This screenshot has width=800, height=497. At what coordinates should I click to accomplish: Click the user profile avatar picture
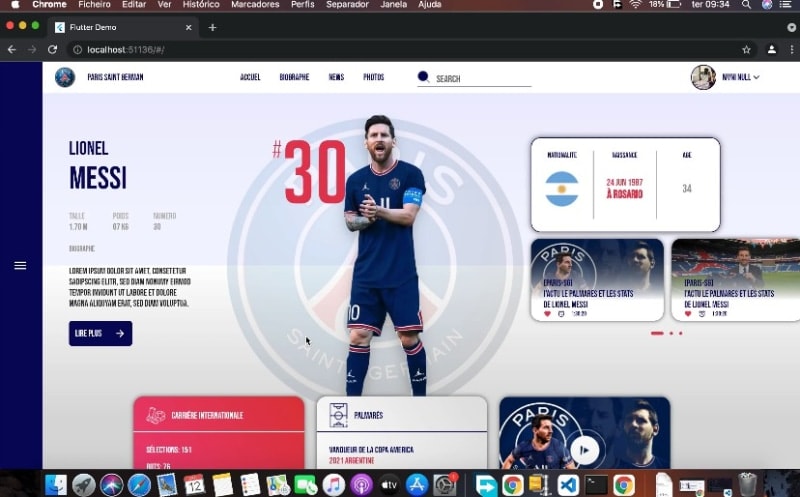[703, 77]
